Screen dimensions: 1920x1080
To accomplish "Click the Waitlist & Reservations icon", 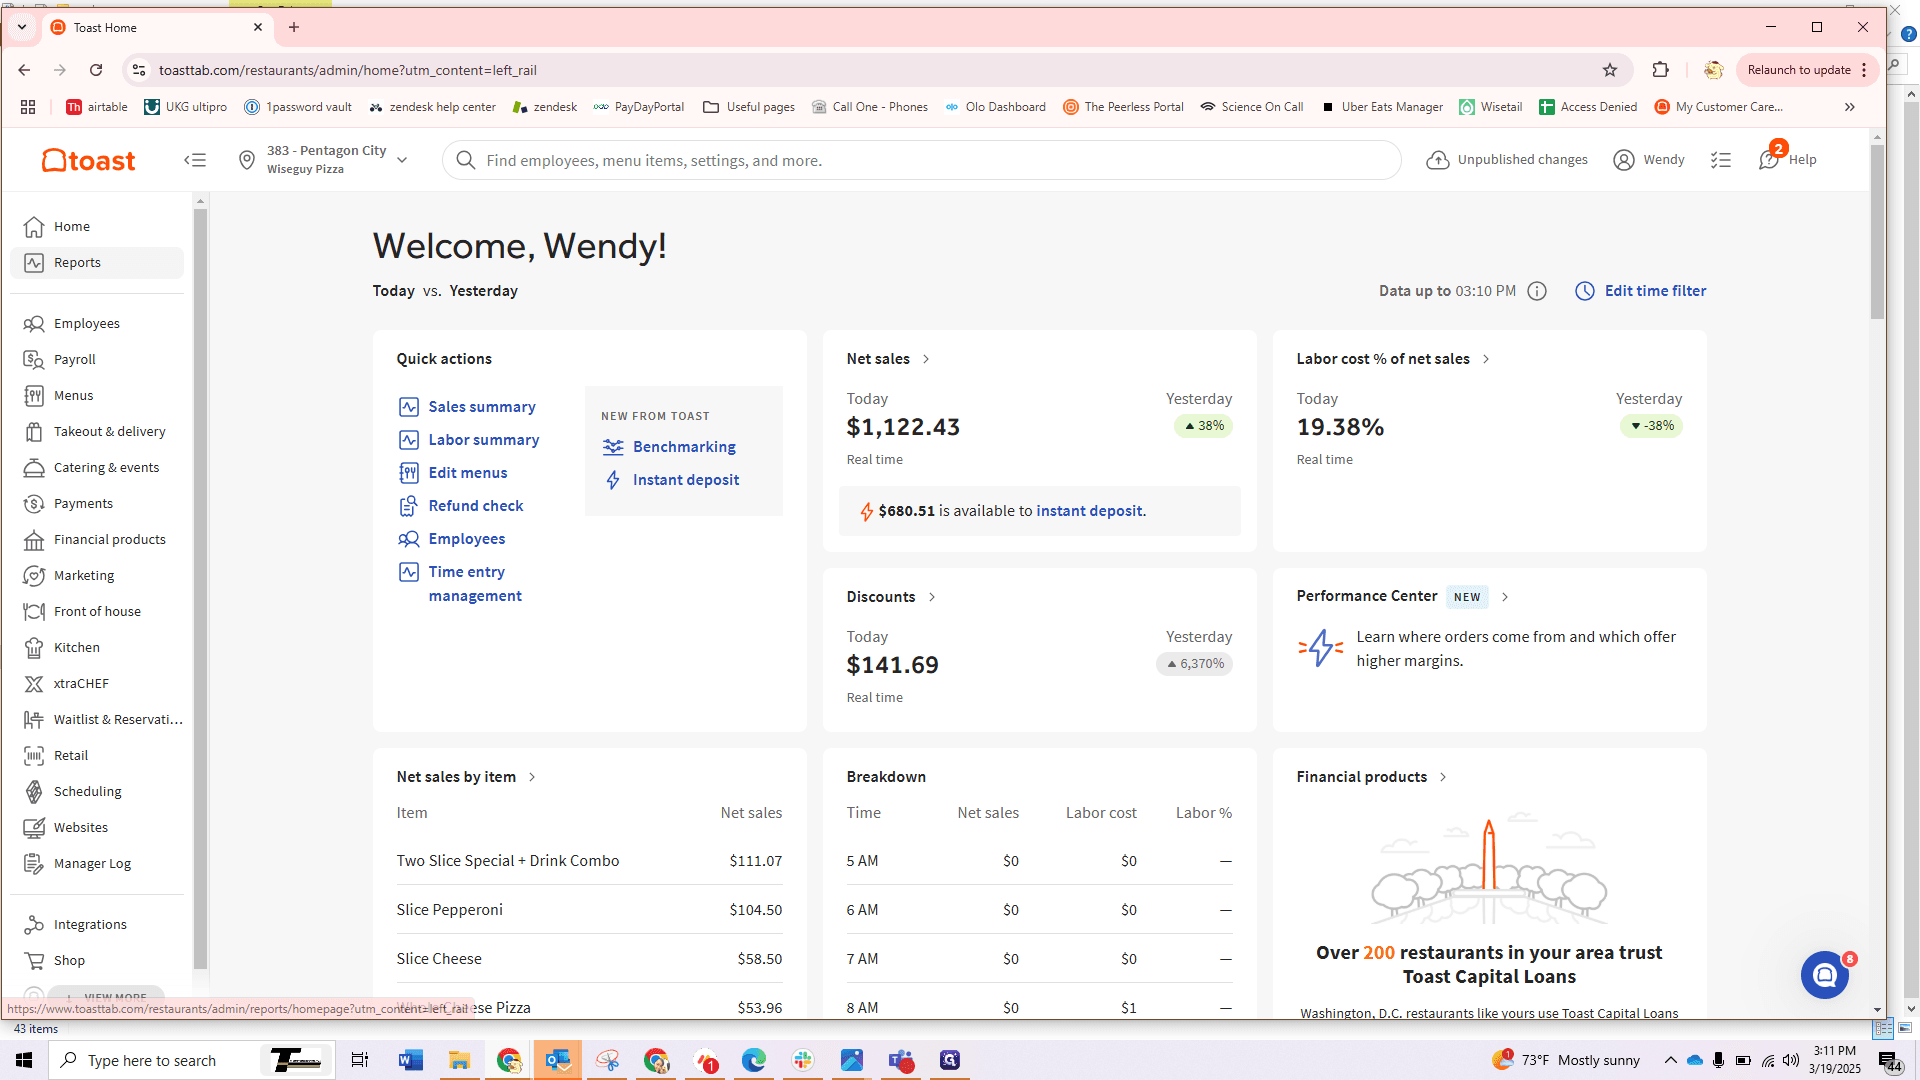I will [x=34, y=720].
